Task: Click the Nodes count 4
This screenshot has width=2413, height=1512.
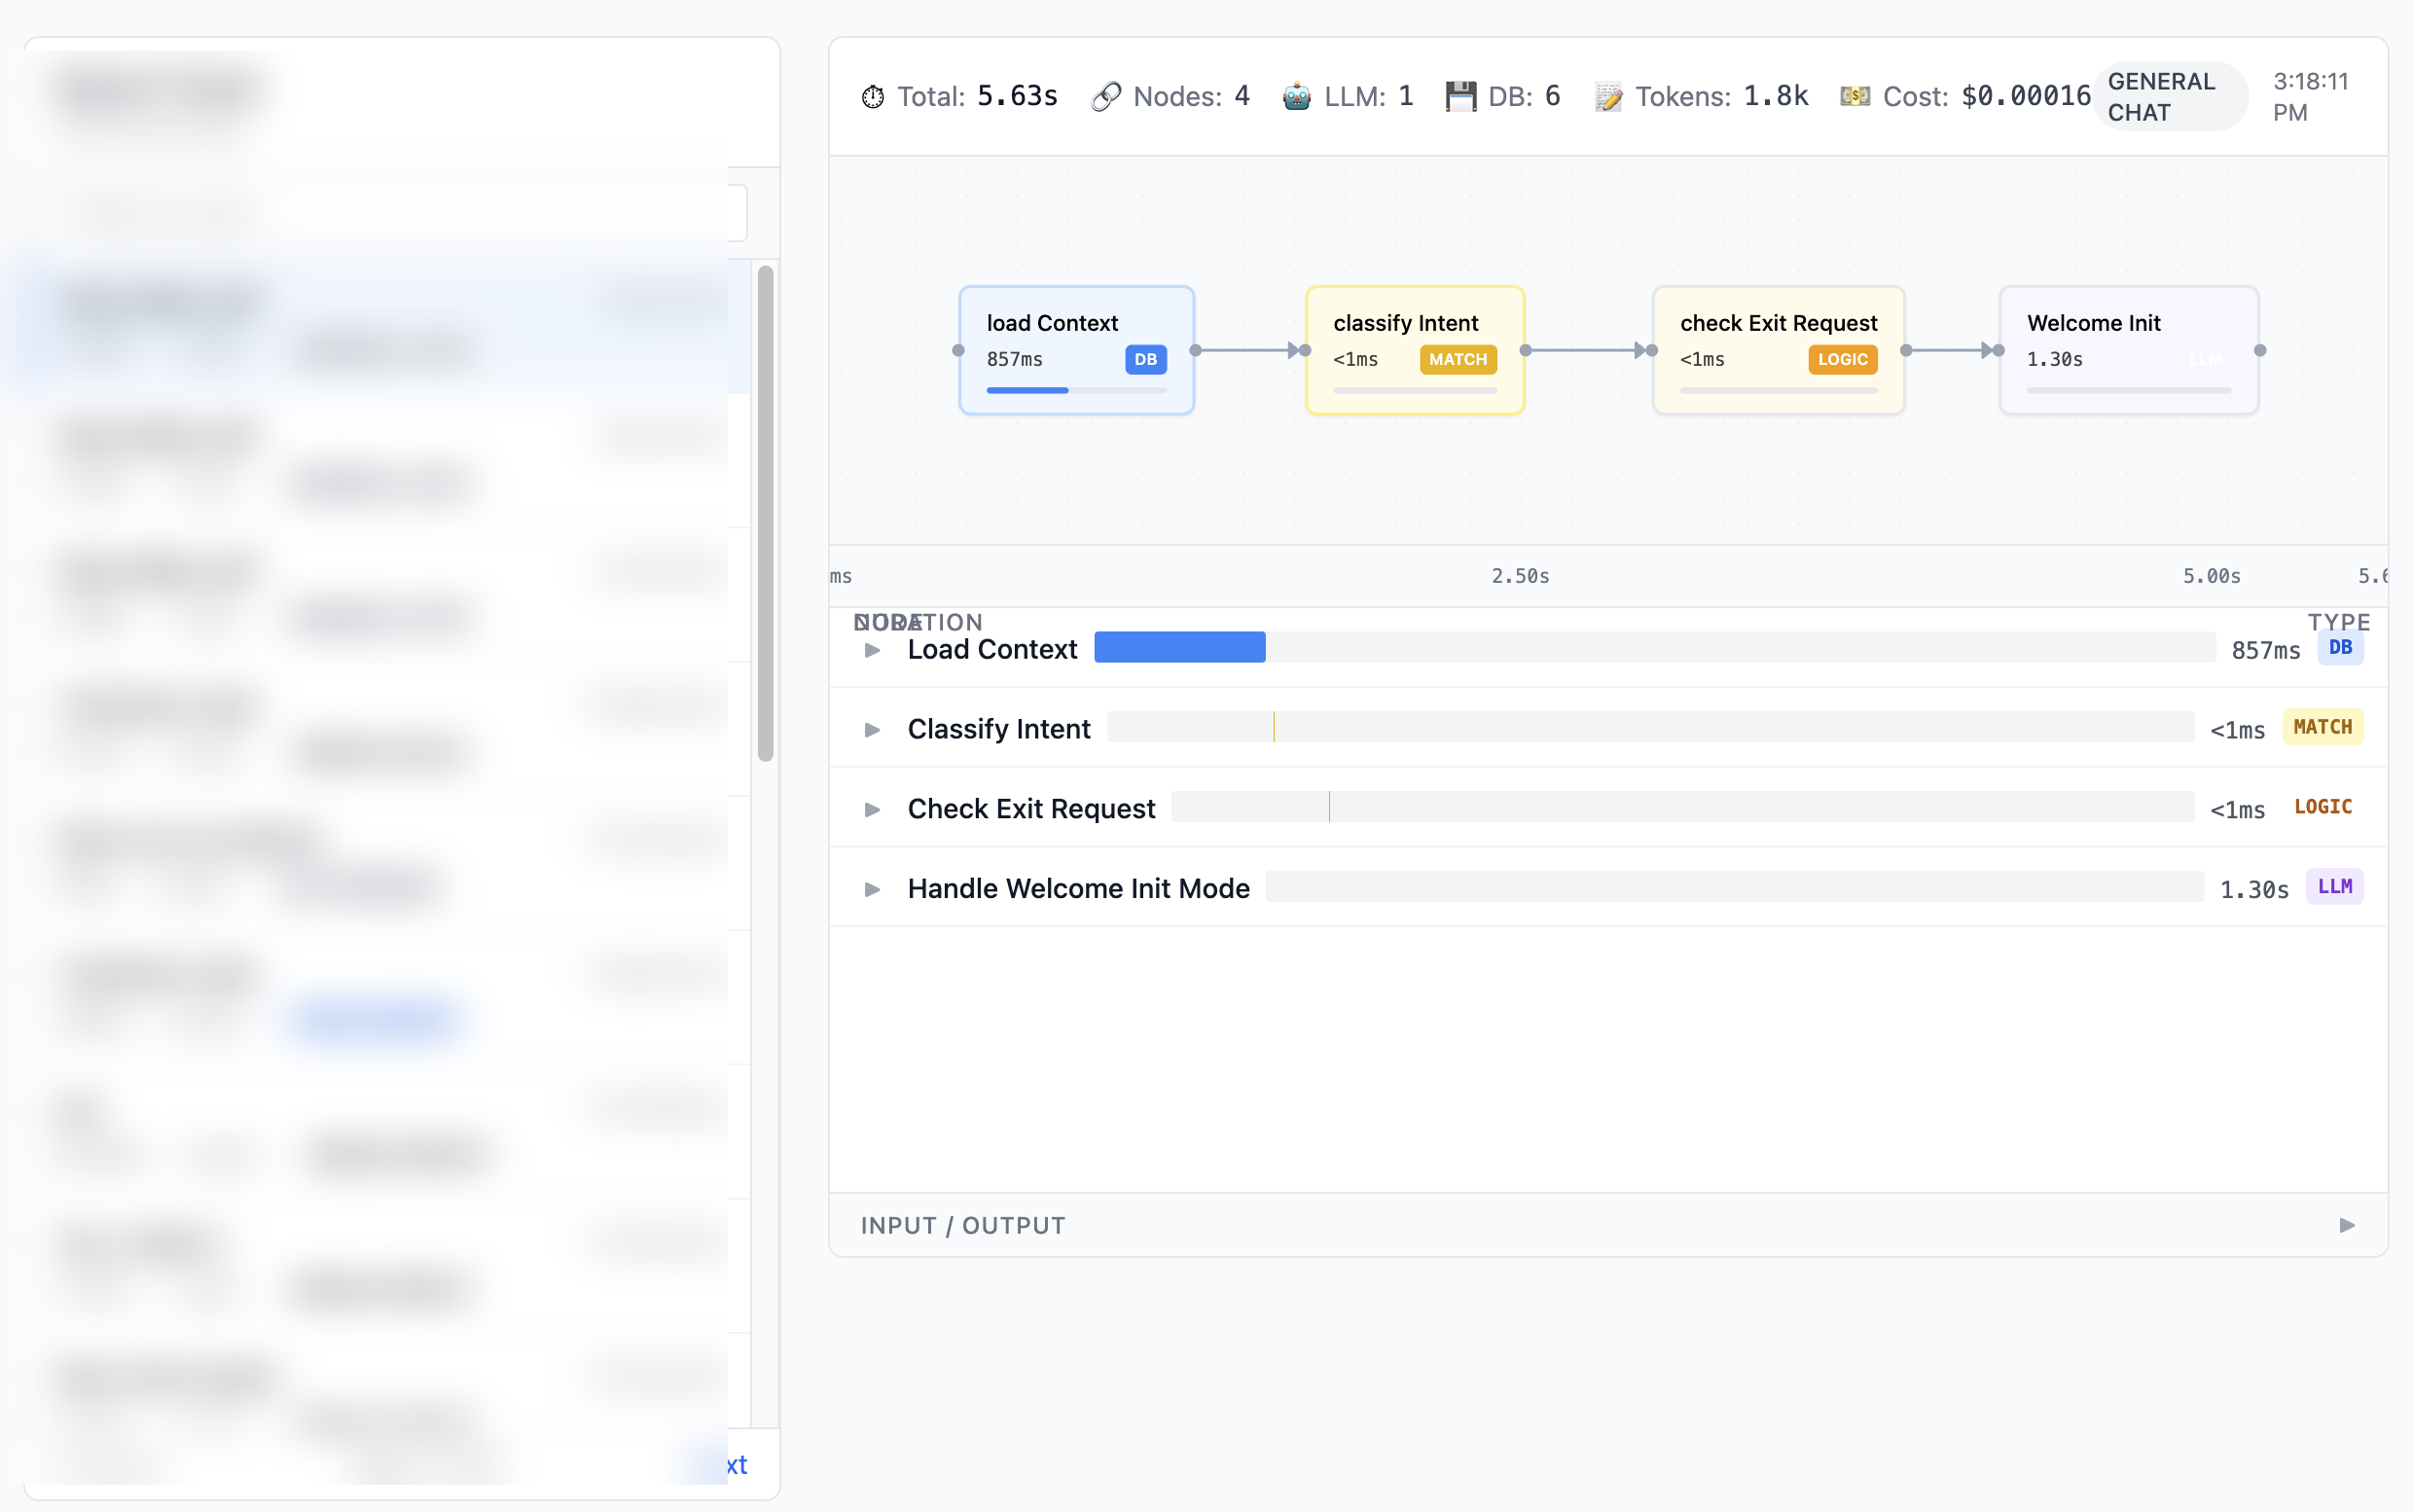Action: (1242, 96)
